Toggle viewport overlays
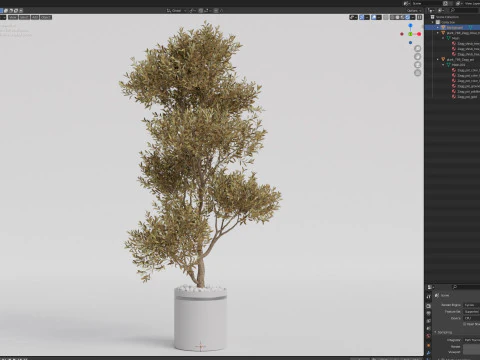Viewport: 480px width, 360px height. click(x=374, y=17)
